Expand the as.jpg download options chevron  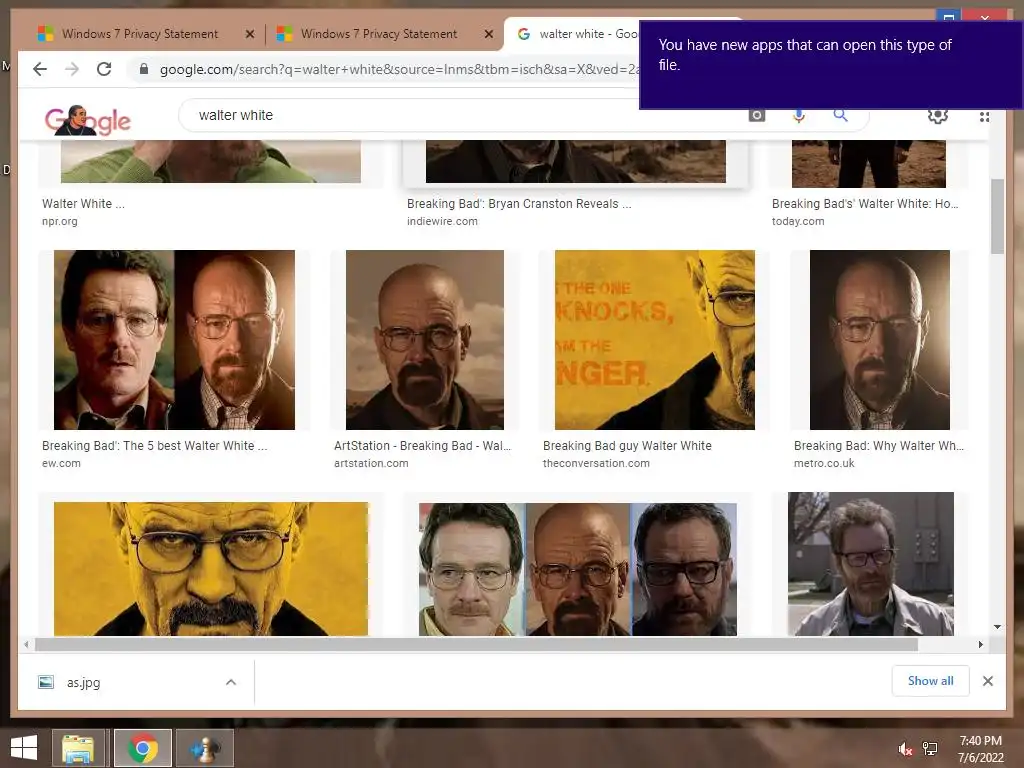coord(231,682)
